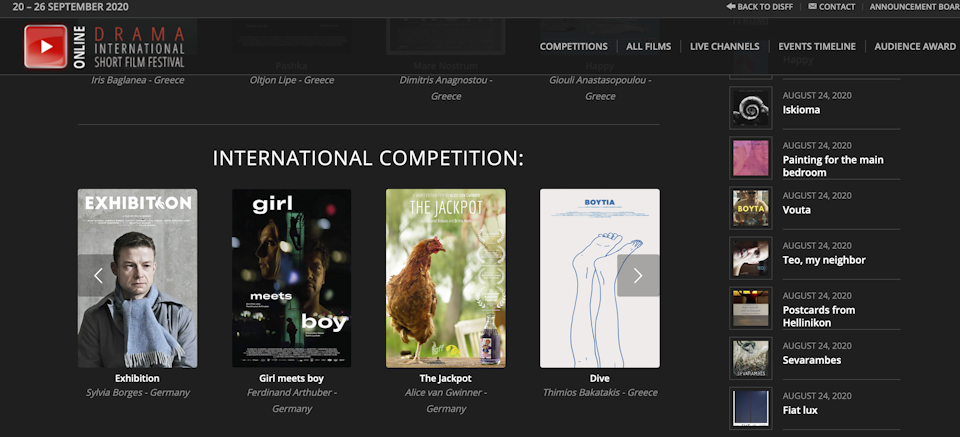The image size is (960, 437).
Task: Open the Happy sidebar link
Action: coord(798,60)
